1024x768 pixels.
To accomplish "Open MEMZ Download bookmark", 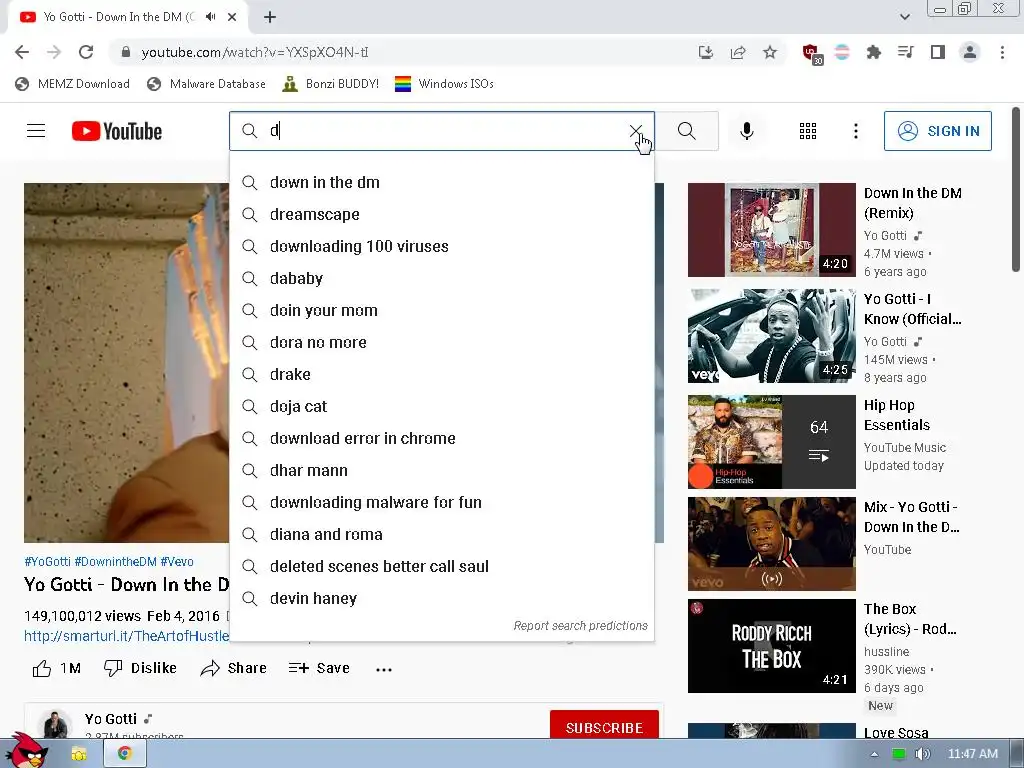I will pos(72,84).
